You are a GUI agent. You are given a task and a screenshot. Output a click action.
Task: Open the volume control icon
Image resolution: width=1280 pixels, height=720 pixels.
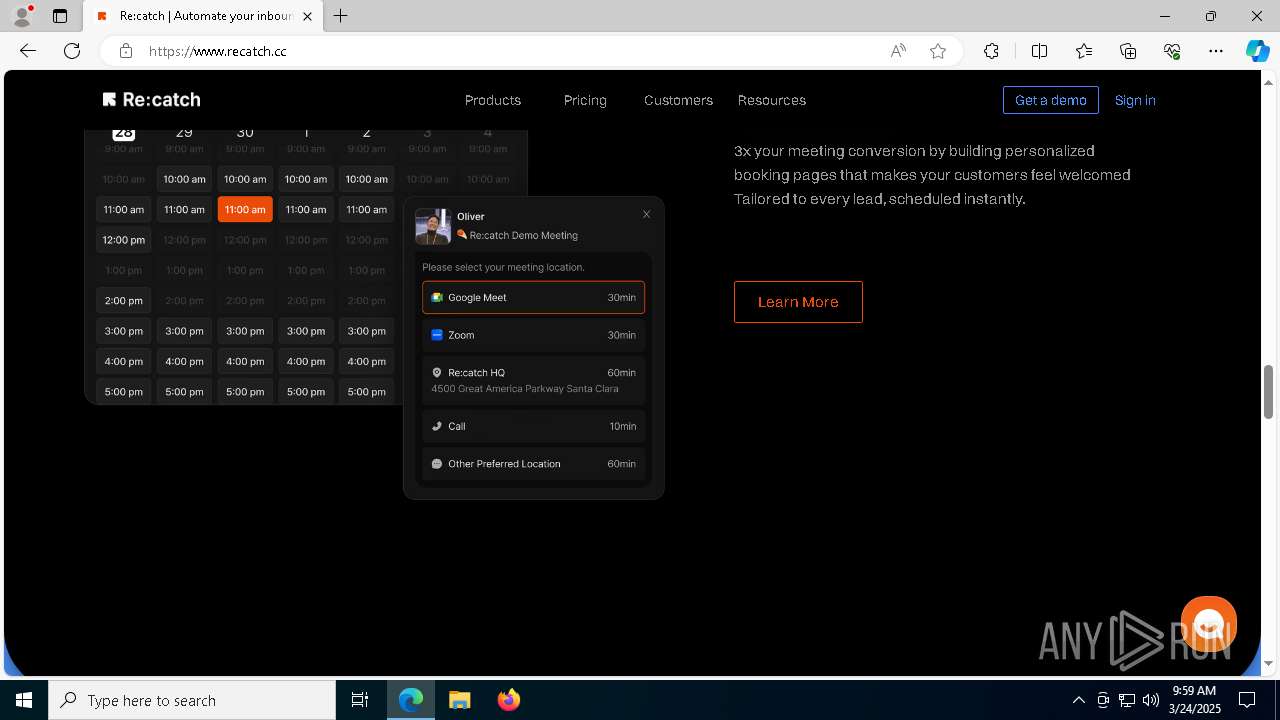click(1151, 700)
